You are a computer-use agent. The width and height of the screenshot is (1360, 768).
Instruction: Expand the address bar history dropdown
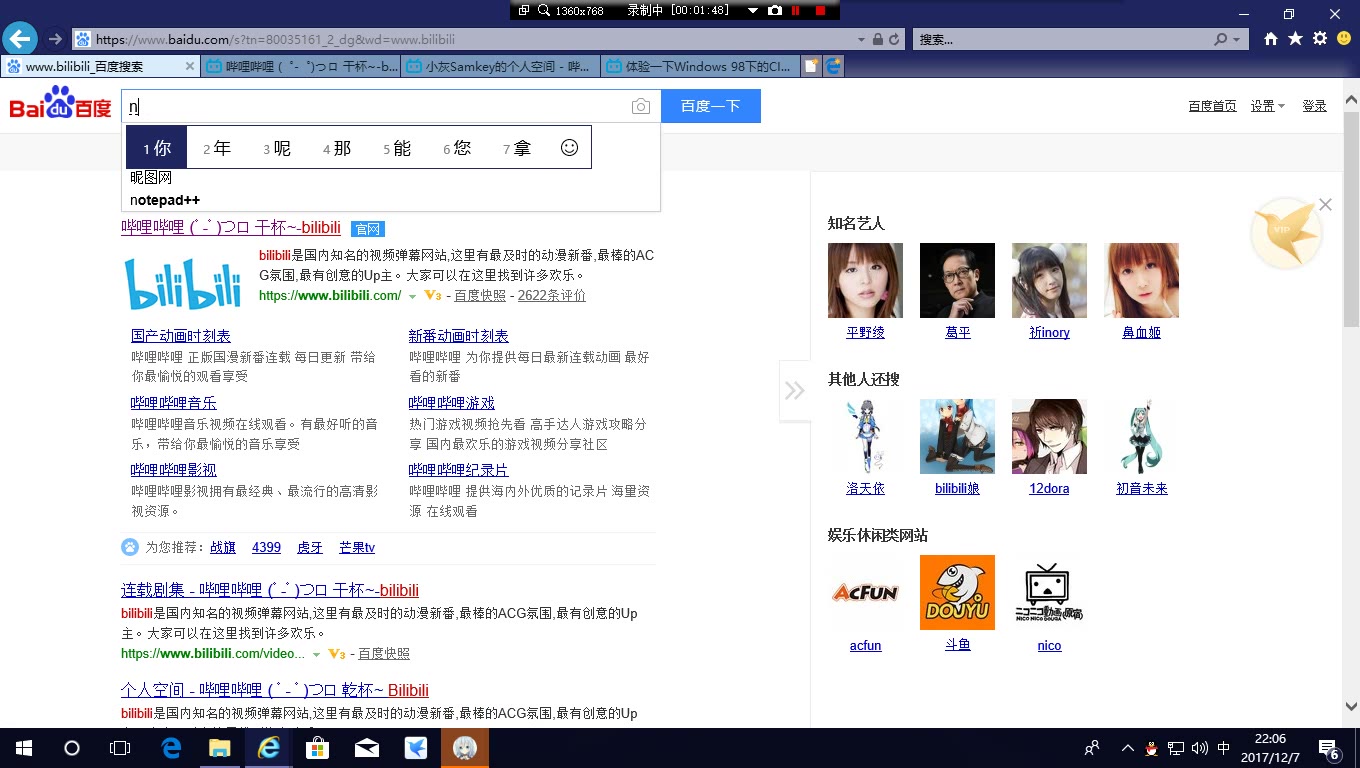tap(861, 40)
